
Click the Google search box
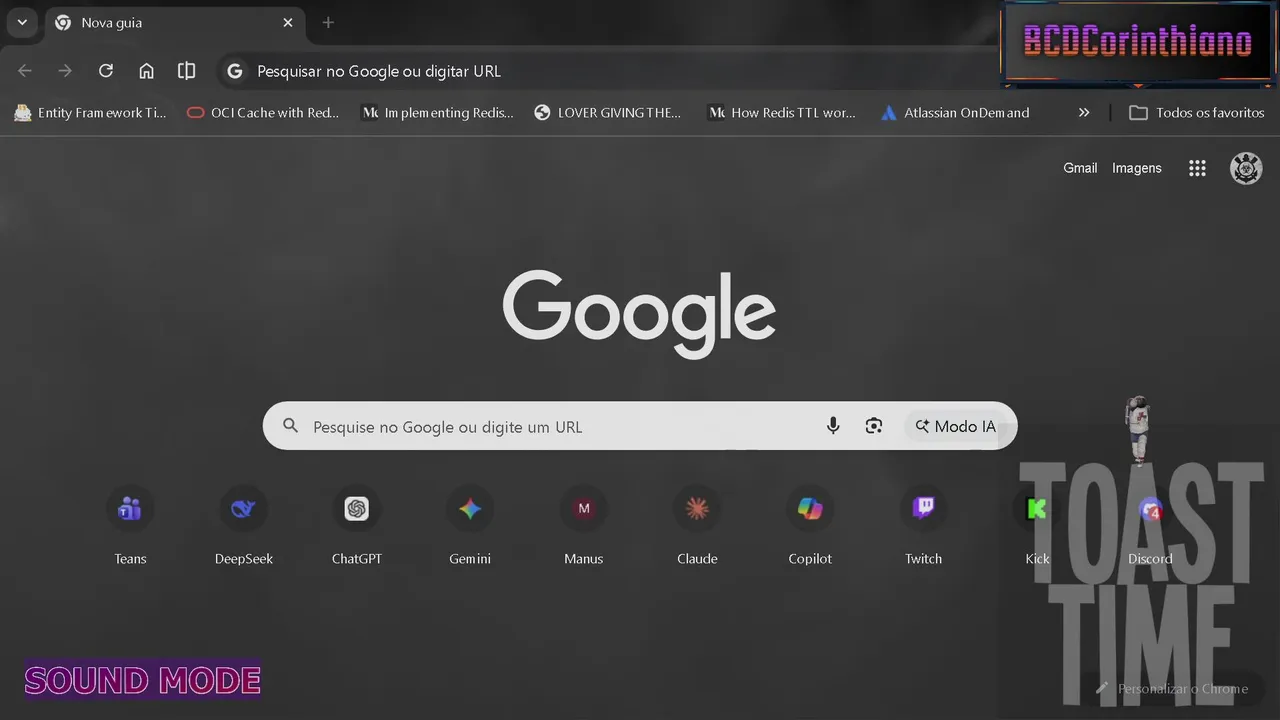pyautogui.click(x=640, y=426)
